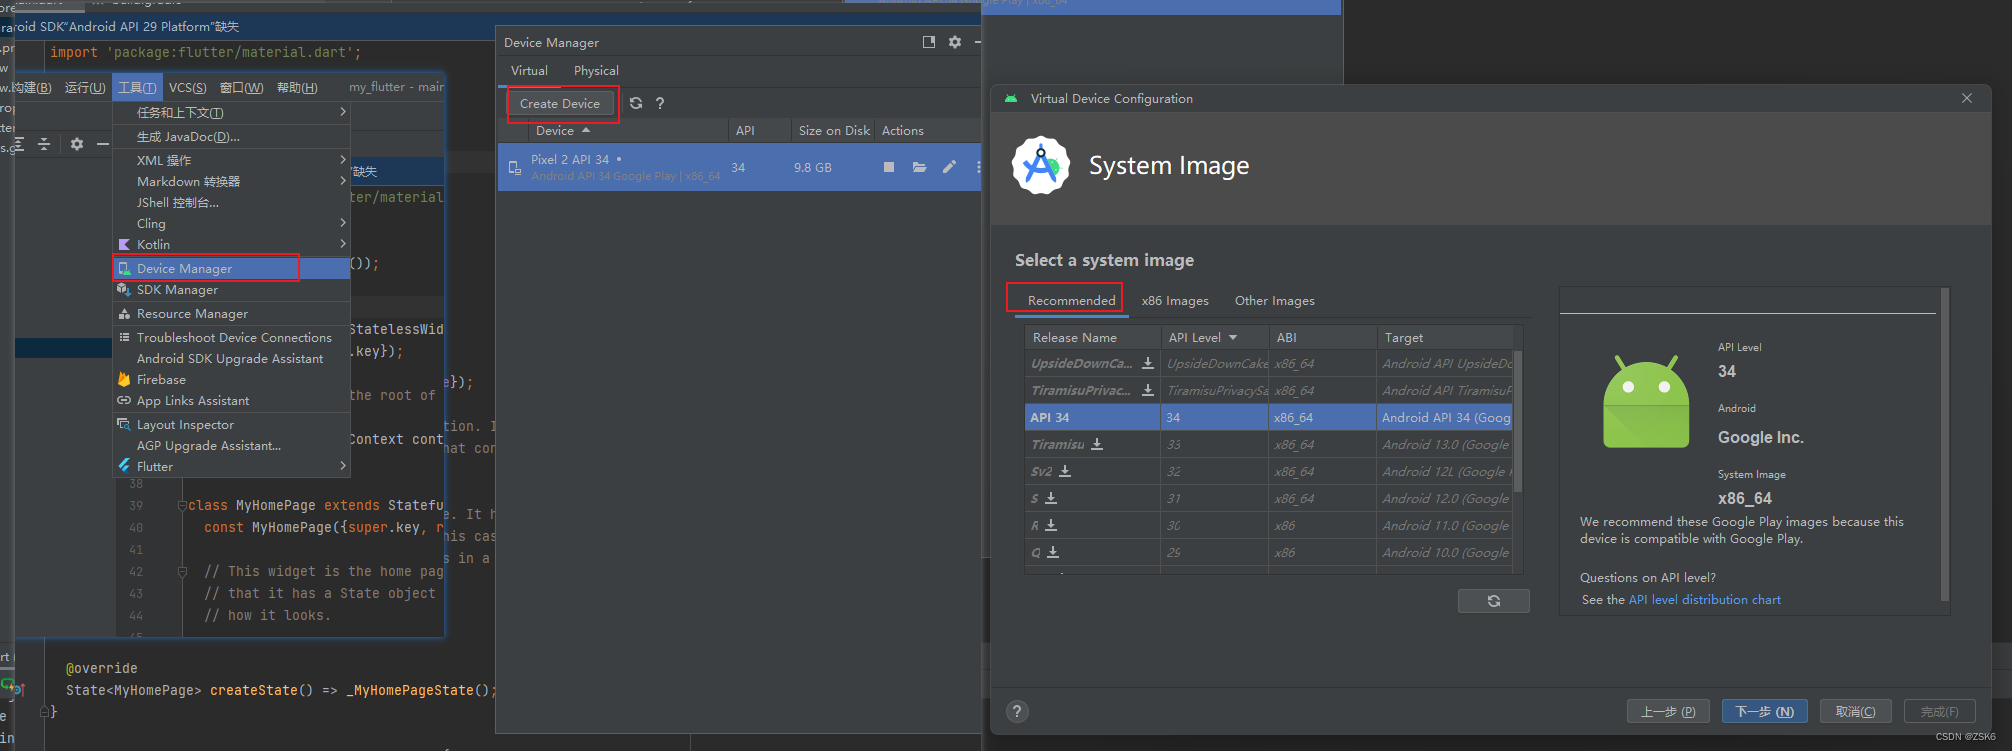Open Device Manager gear settings

pos(955,42)
